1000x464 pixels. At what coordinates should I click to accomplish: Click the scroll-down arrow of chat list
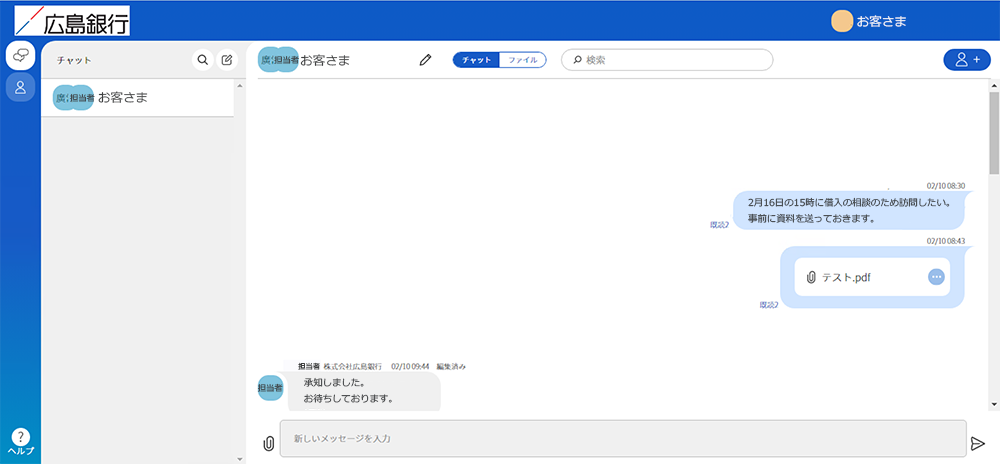(x=239, y=458)
